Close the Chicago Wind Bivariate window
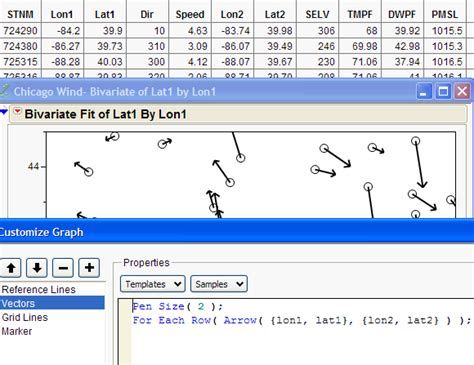 [x=462, y=91]
